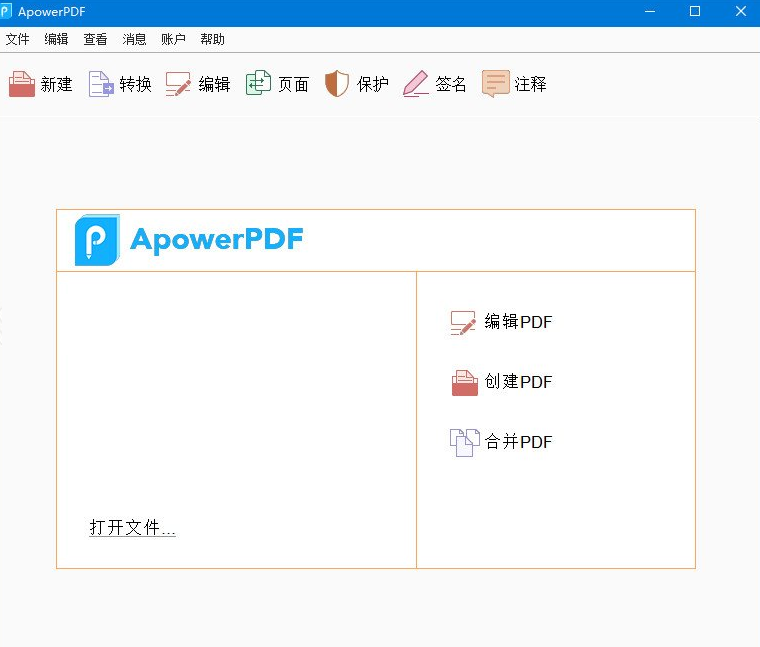Open the 页面 (Pages) tool

[258, 83]
